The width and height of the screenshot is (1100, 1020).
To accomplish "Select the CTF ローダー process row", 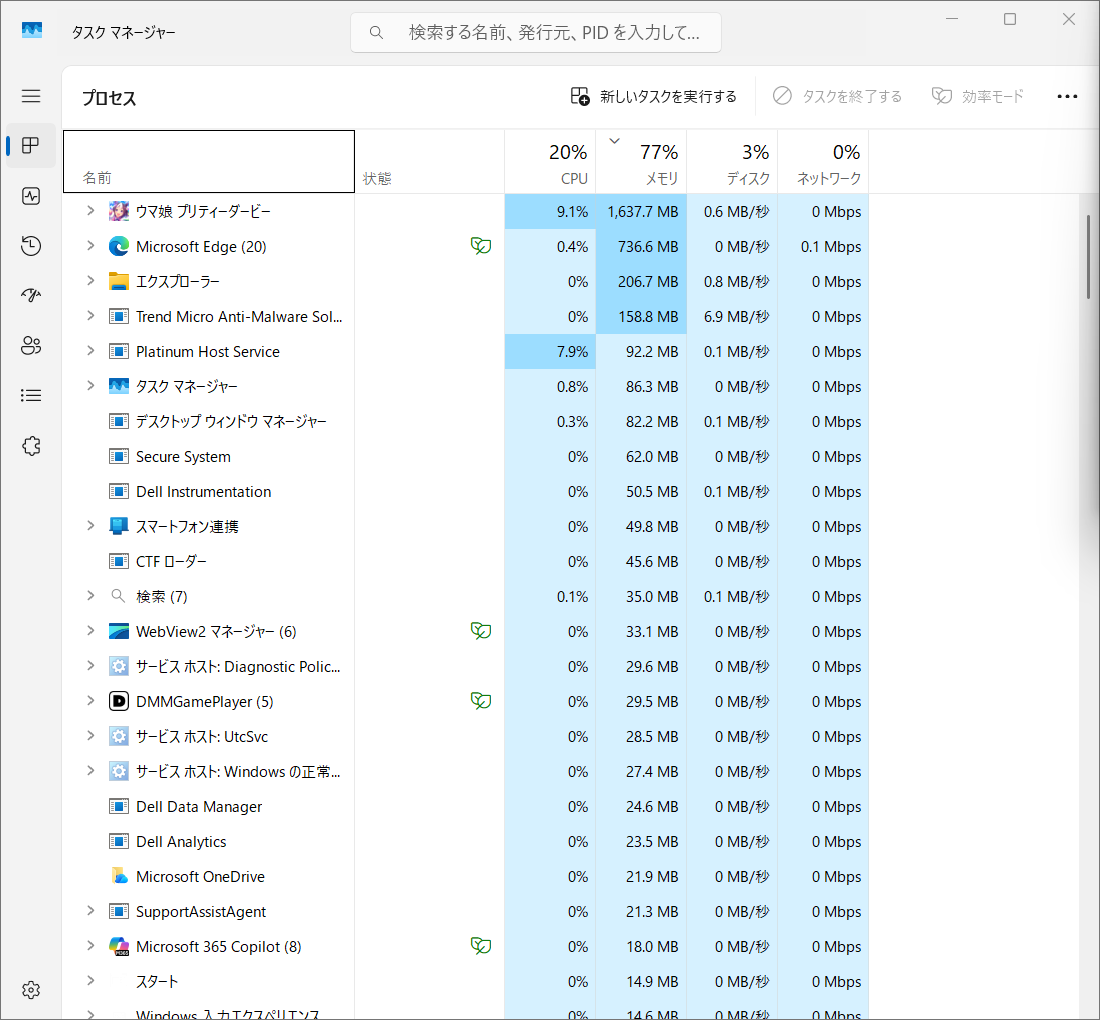I will click(x=466, y=562).
